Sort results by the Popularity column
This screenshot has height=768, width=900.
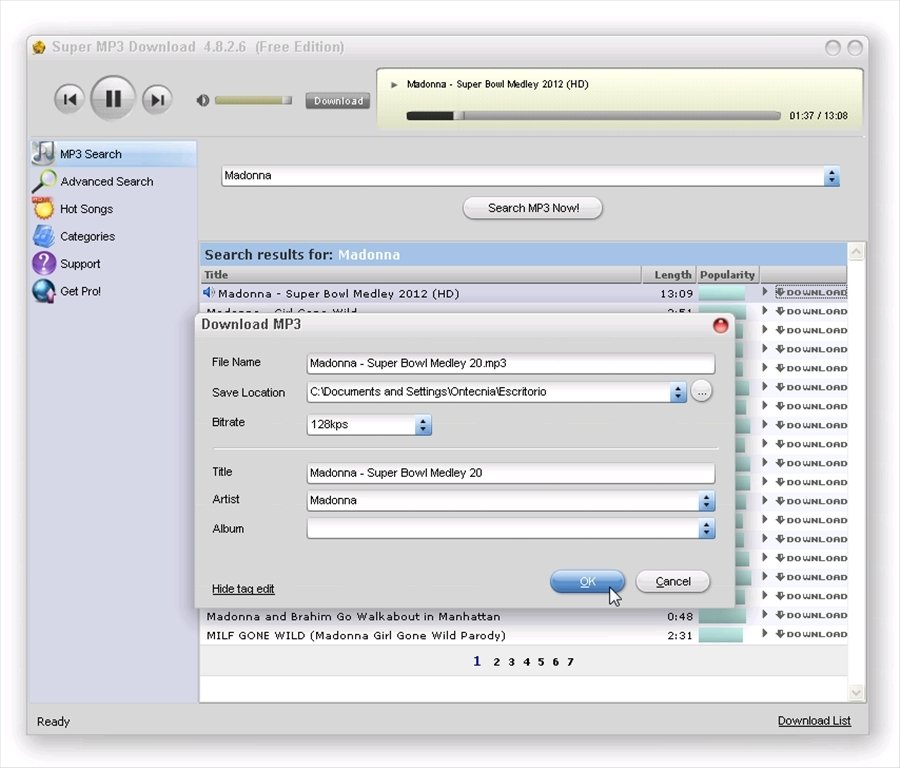click(728, 275)
